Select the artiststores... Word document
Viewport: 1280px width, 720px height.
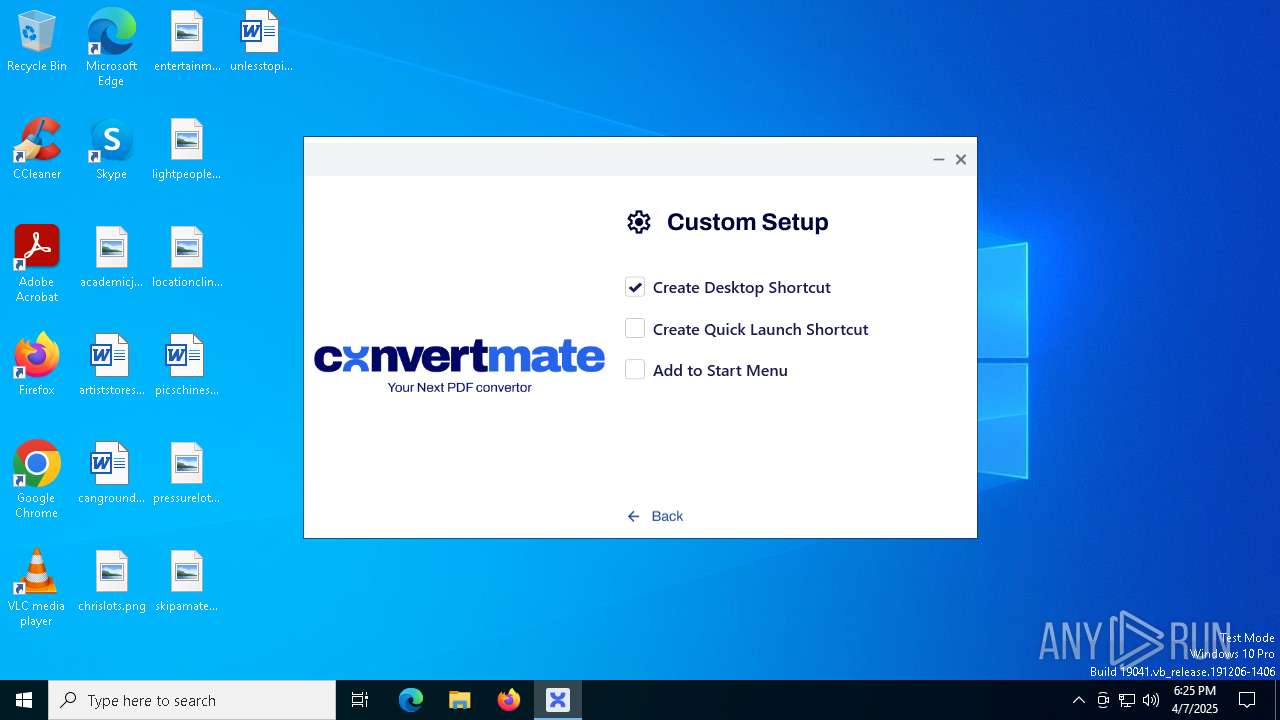point(111,366)
